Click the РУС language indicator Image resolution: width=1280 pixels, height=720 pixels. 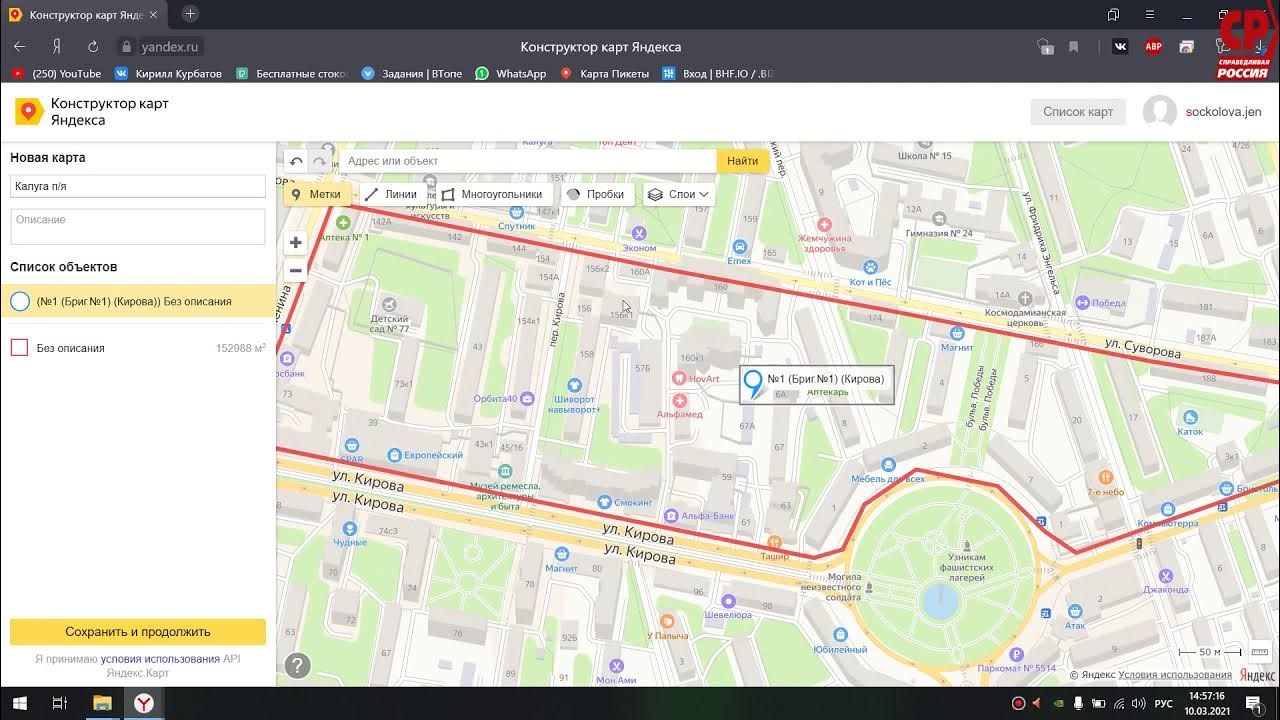pos(1163,704)
